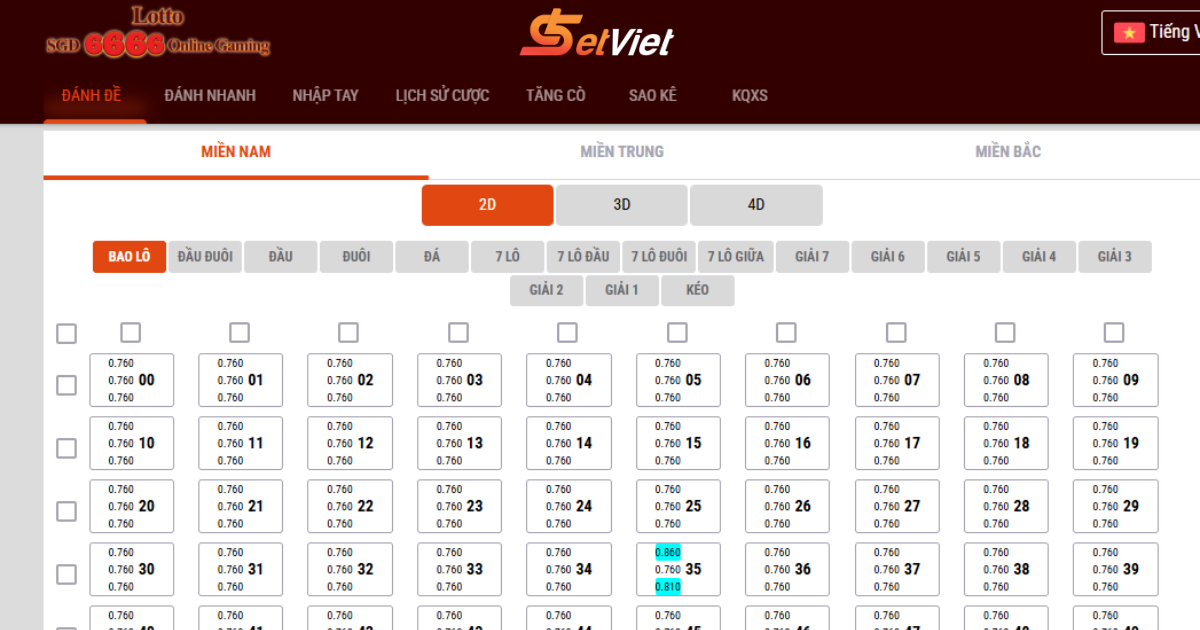Click the Vietnam flag icon

pos(1131,32)
